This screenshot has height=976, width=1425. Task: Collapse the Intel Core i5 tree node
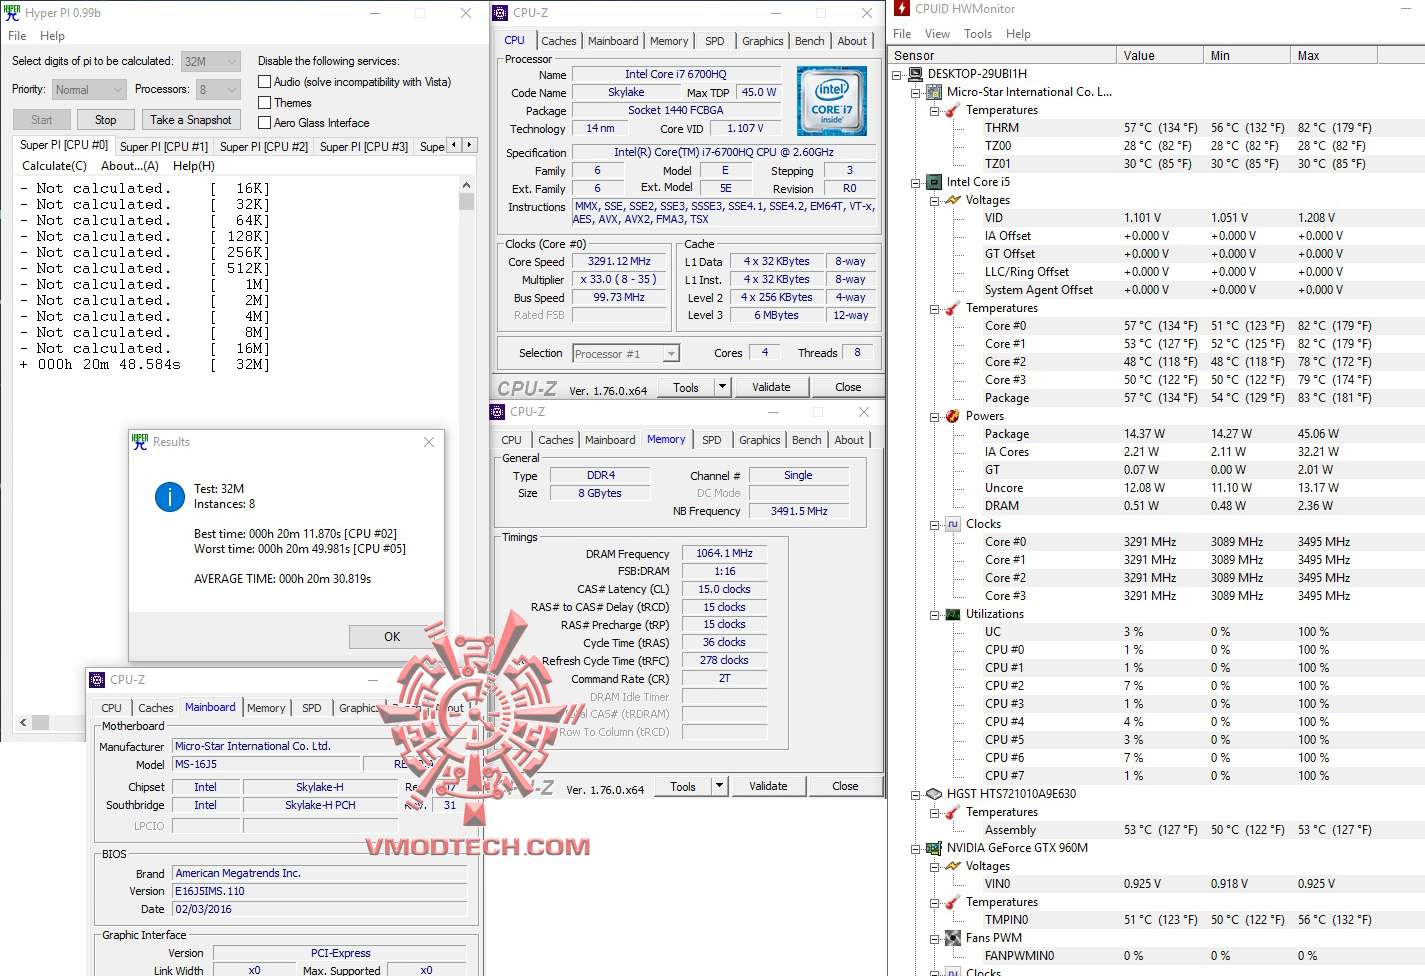[x=915, y=181]
